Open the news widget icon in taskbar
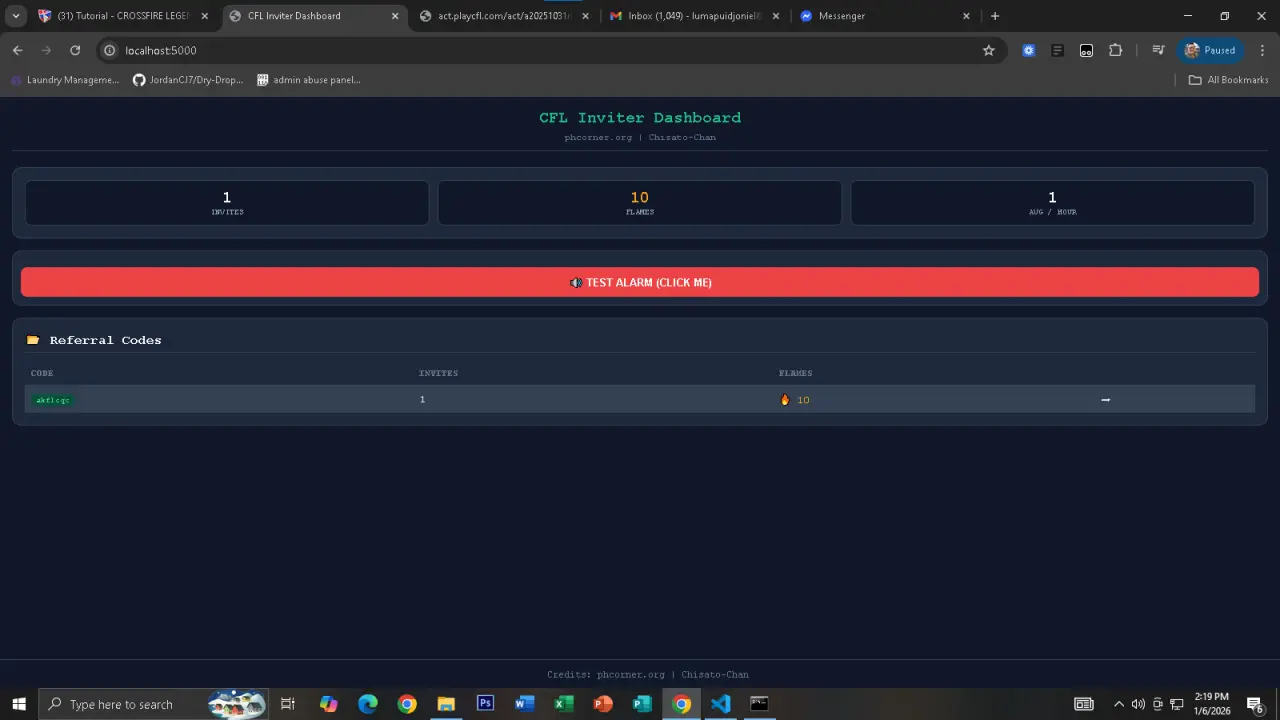1280x720 pixels. 1084,704
